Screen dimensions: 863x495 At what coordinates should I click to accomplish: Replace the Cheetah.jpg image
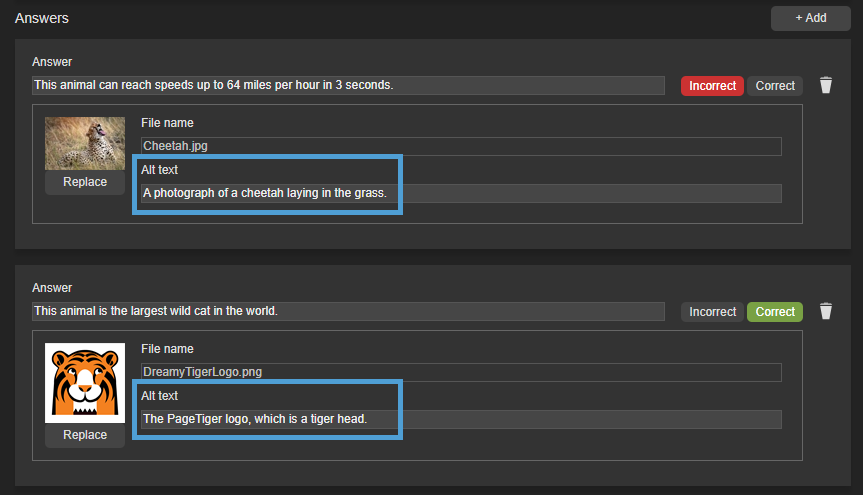[x=85, y=182]
